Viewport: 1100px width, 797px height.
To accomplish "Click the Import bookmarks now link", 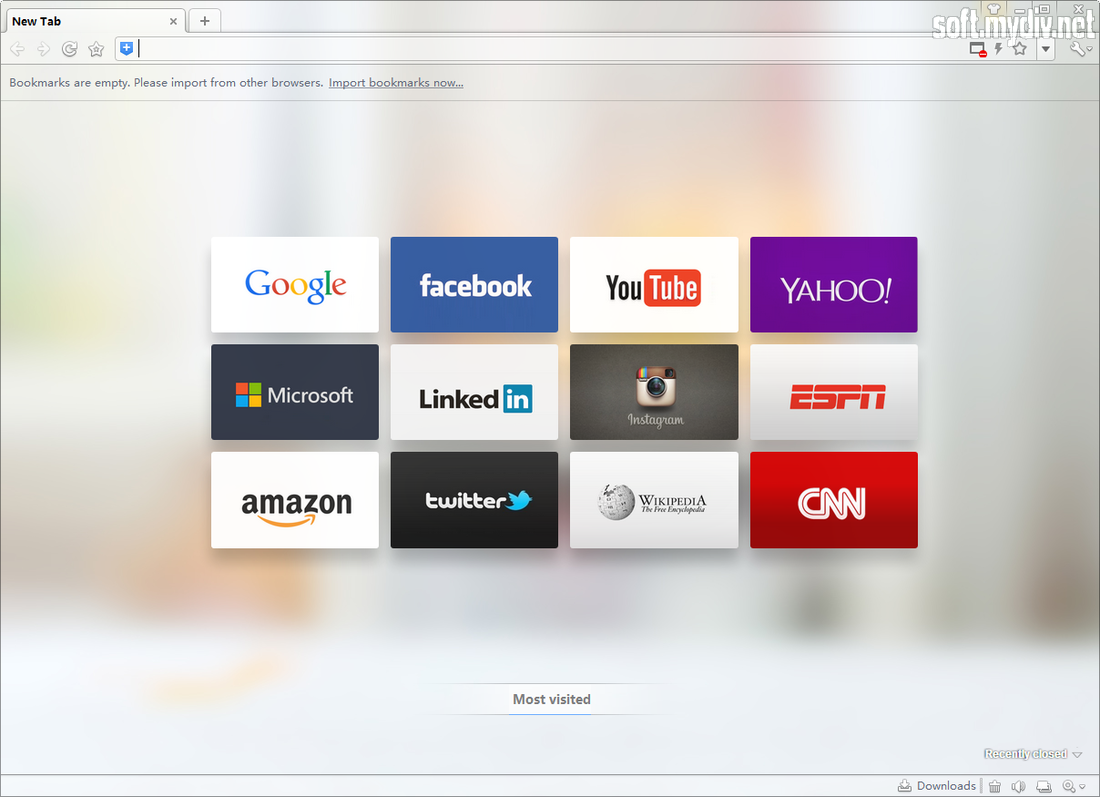I will click(x=396, y=83).
